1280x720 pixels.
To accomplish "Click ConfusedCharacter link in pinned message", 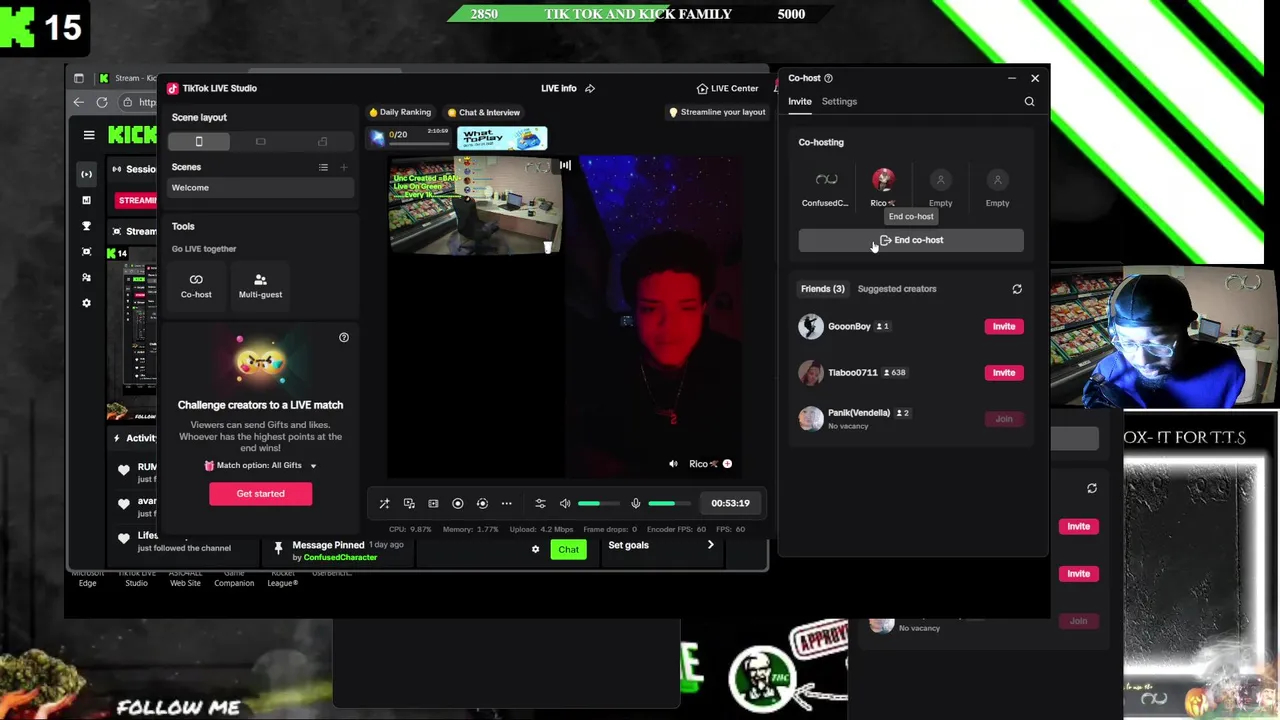I will pos(340,557).
